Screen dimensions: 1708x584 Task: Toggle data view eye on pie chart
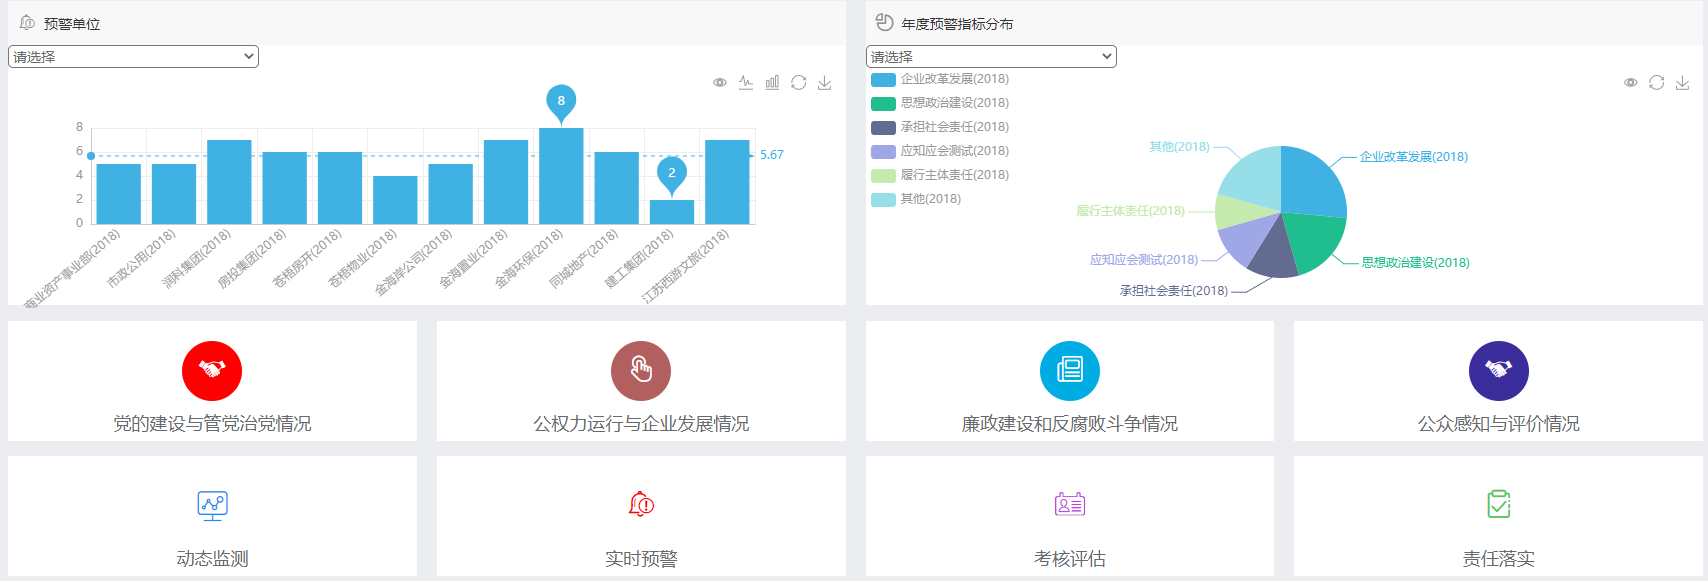click(x=1630, y=83)
